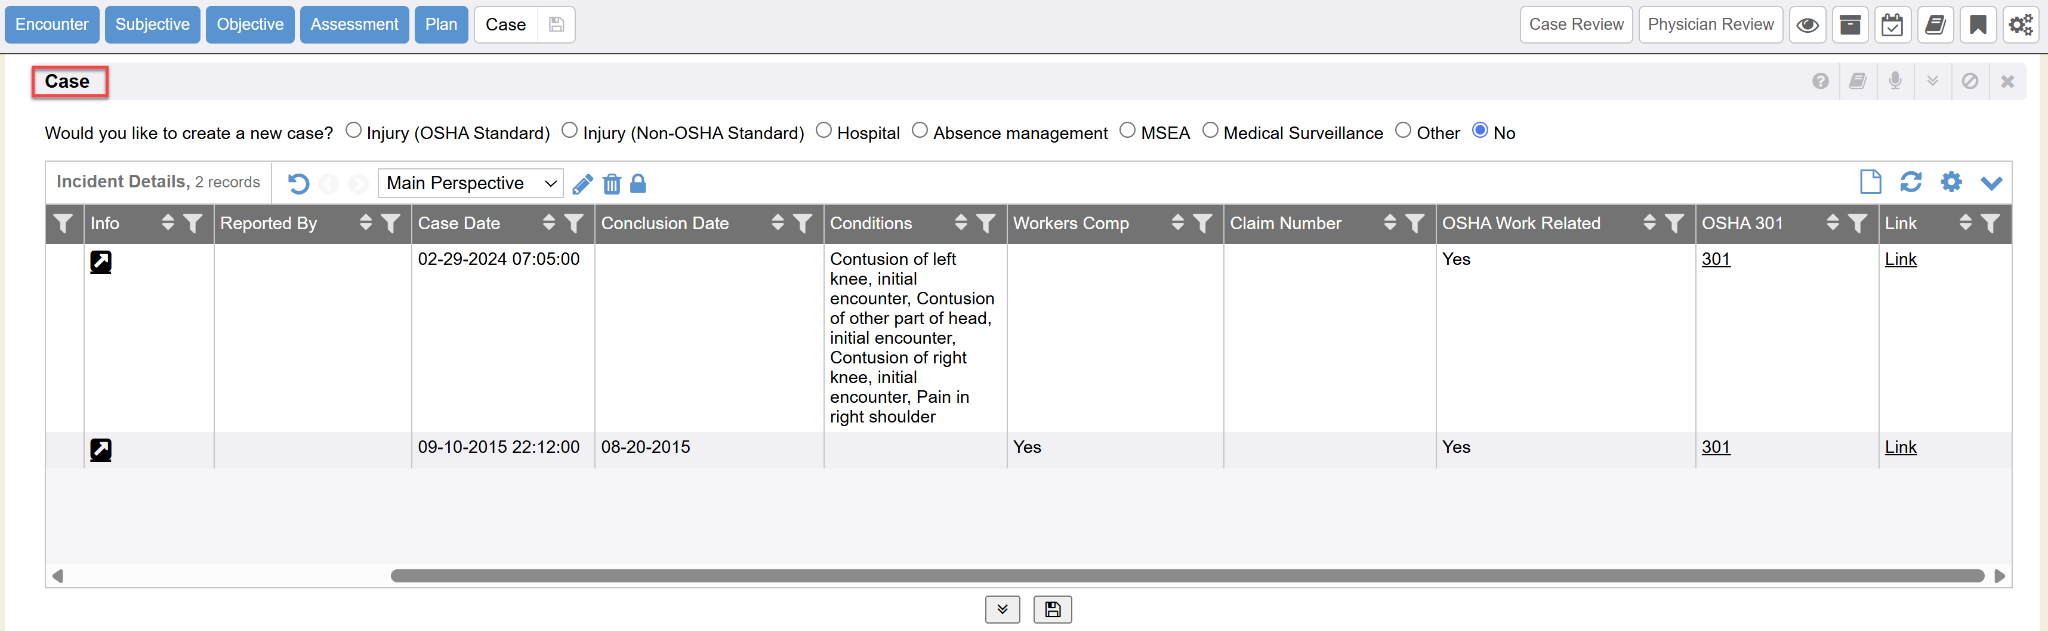Expand the blue chevron in grid header

pyautogui.click(x=1991, y=183)
